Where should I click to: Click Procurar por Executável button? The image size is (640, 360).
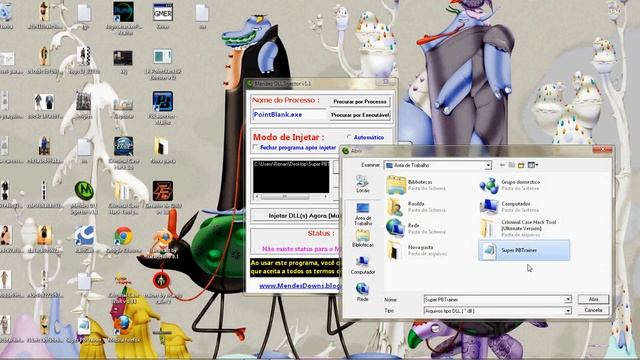pos(360,115)
